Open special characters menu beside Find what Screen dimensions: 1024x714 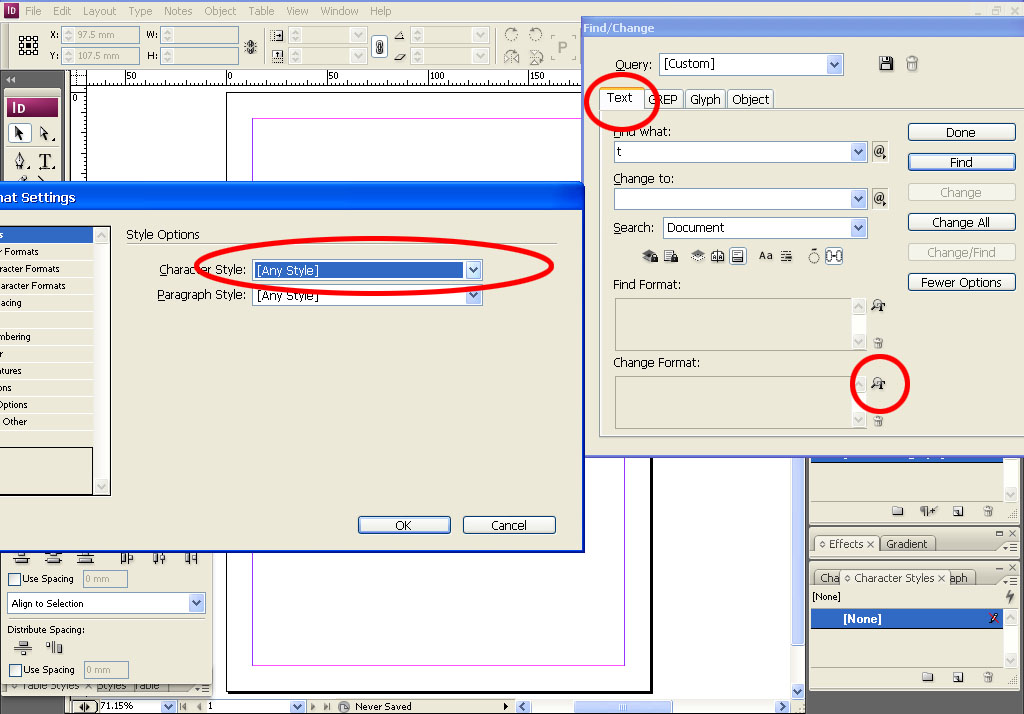880,152
